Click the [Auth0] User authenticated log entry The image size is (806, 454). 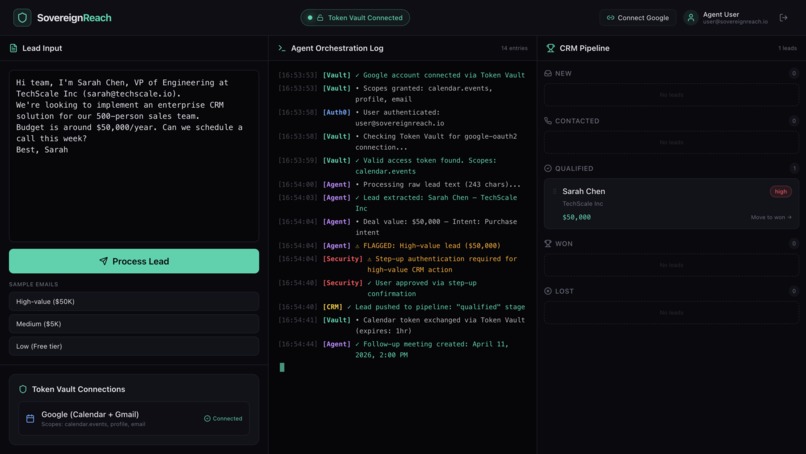(401, 118)
